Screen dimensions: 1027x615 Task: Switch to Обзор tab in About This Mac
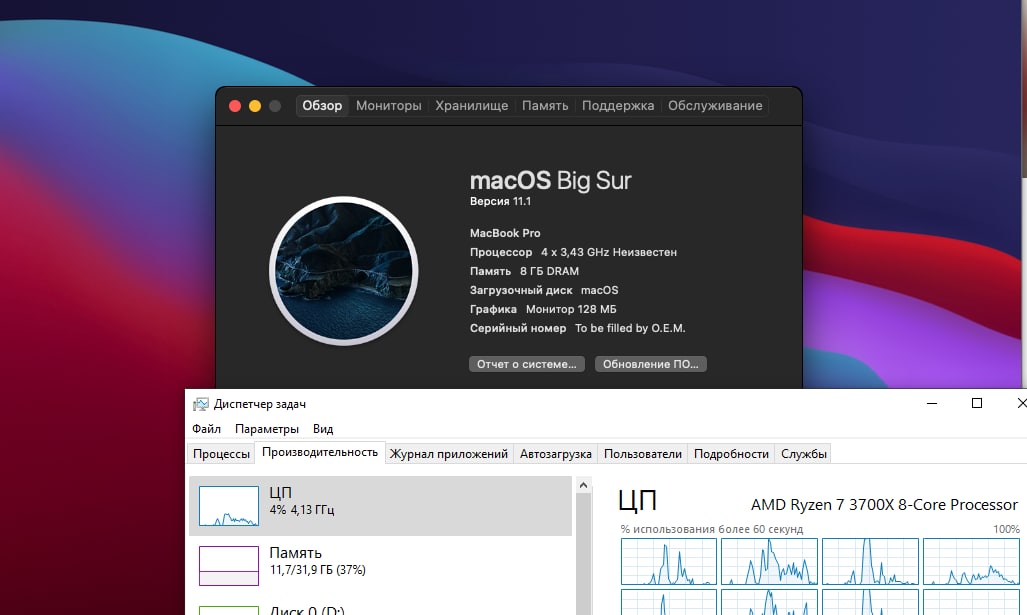[322, 105]
